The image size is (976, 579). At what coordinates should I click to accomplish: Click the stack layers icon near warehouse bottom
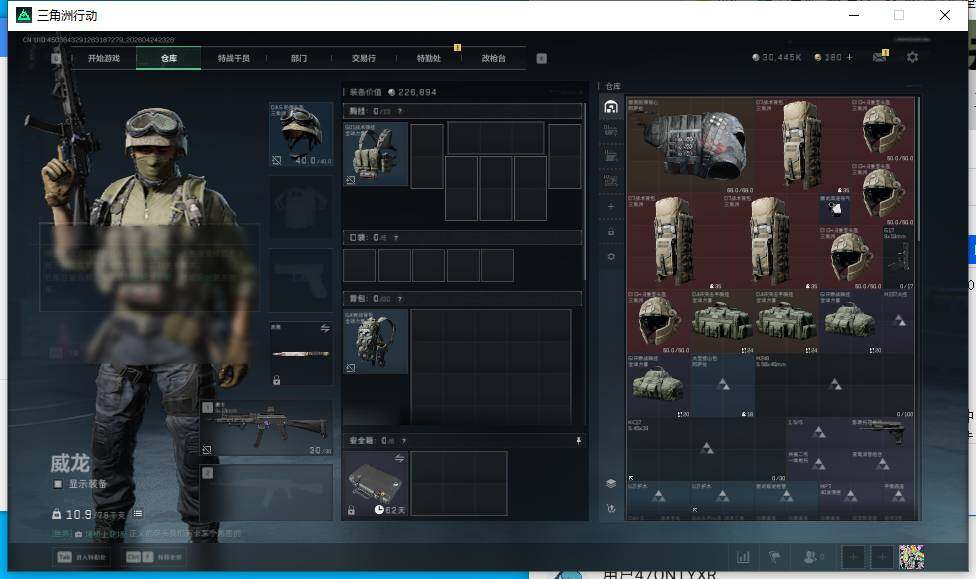(611, 483)
